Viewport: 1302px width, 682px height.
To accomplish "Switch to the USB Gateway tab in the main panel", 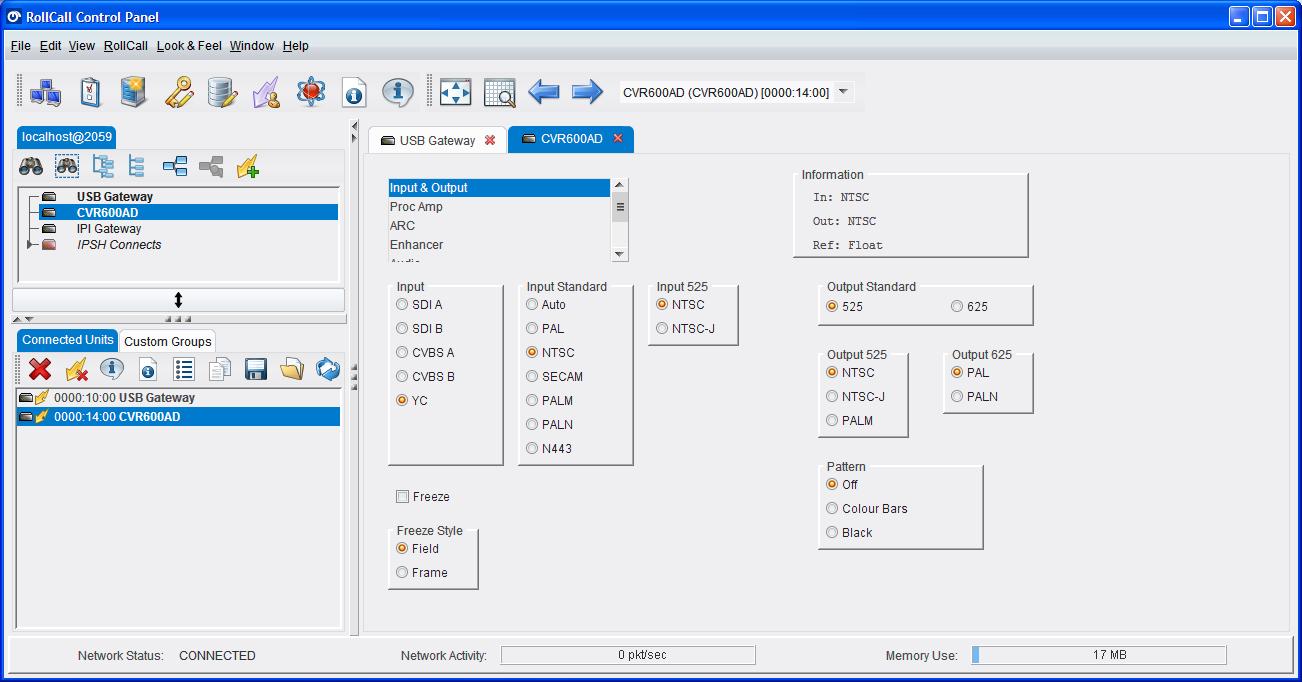I will coord(437,141).
